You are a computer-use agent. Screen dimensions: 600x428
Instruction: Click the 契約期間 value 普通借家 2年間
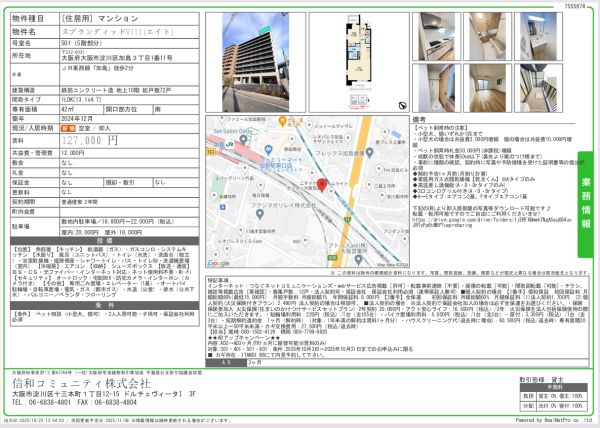80,202
